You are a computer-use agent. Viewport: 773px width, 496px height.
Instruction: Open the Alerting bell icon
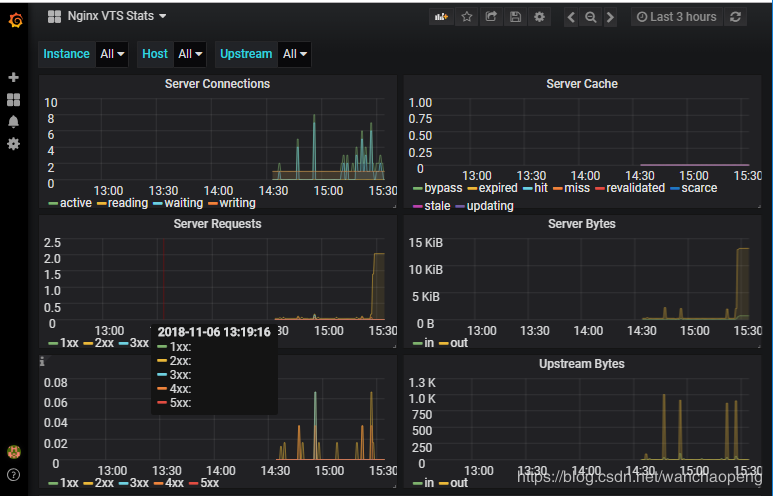[14, 121]
